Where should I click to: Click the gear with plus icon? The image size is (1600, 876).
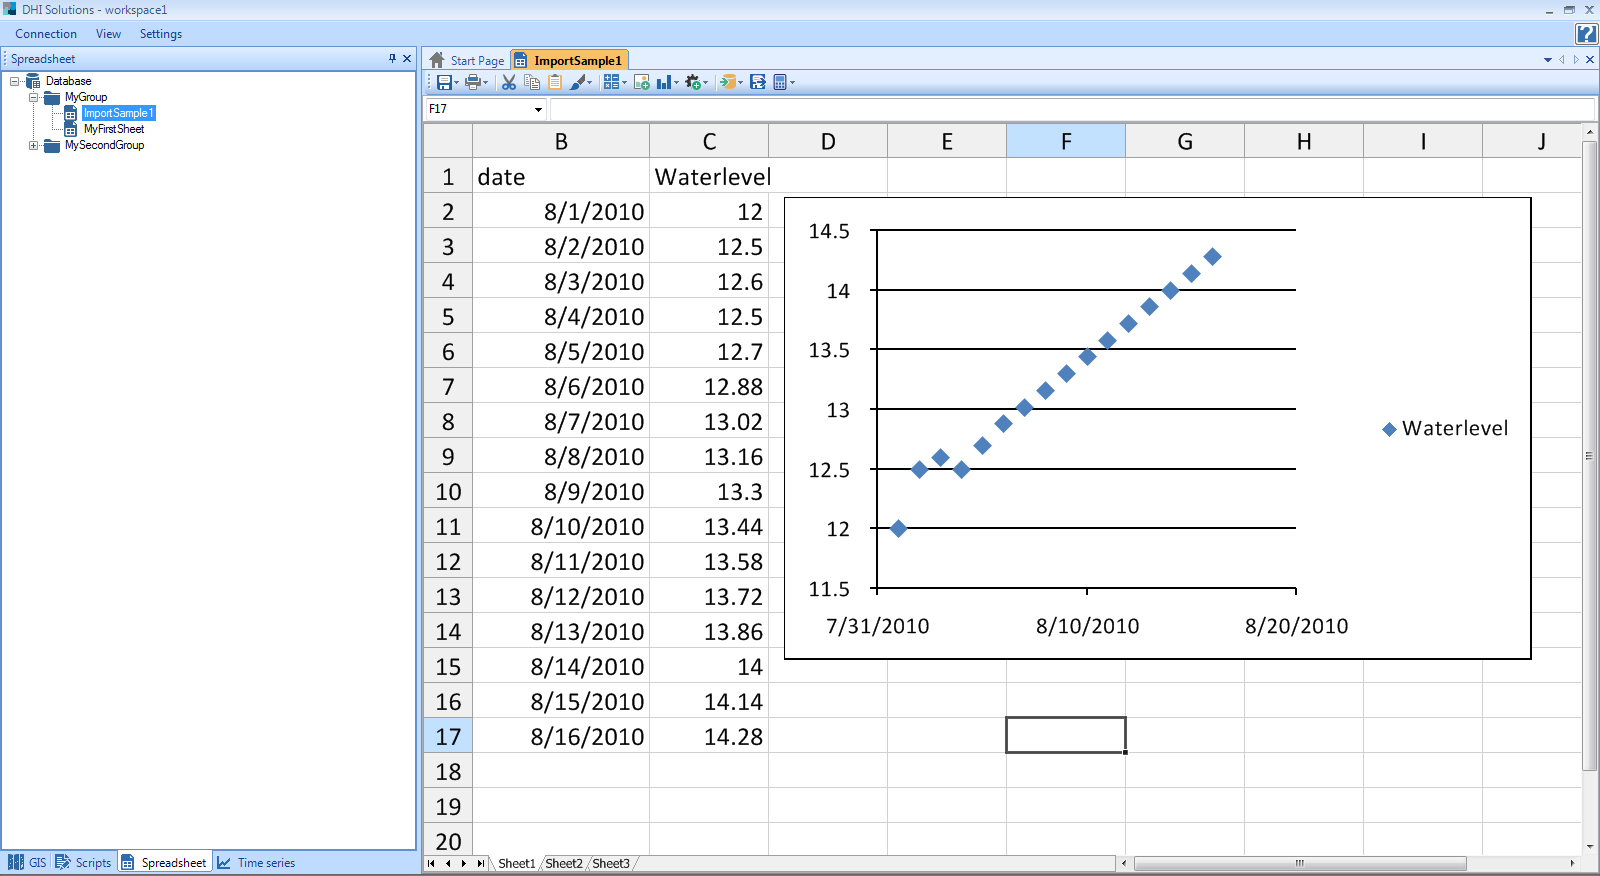pos(693,82)
